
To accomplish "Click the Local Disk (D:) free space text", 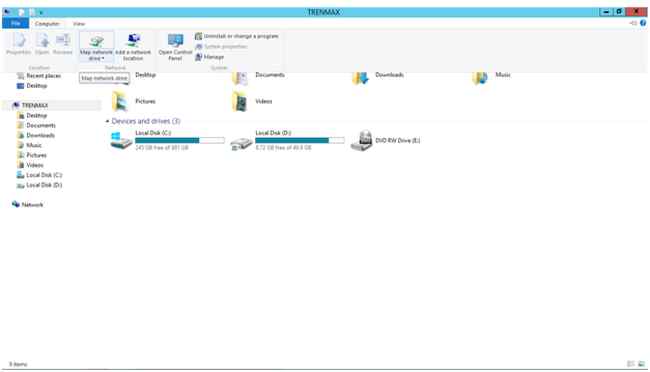I will pos(283,148).
